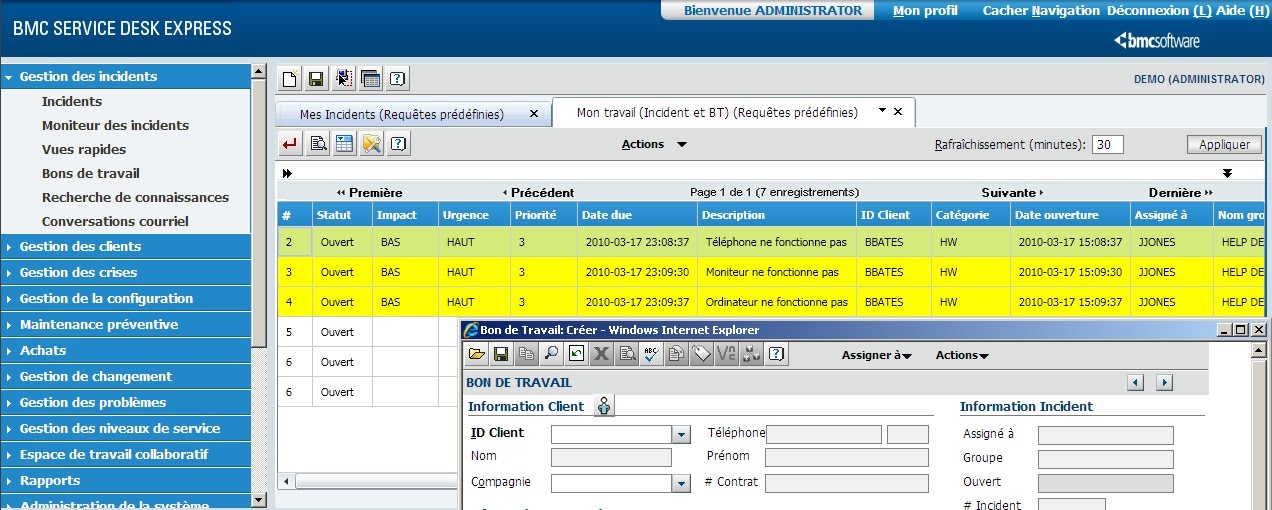Collapse the Gestion des incidents section
The image size is (1272, 510).
coord(126,76)
